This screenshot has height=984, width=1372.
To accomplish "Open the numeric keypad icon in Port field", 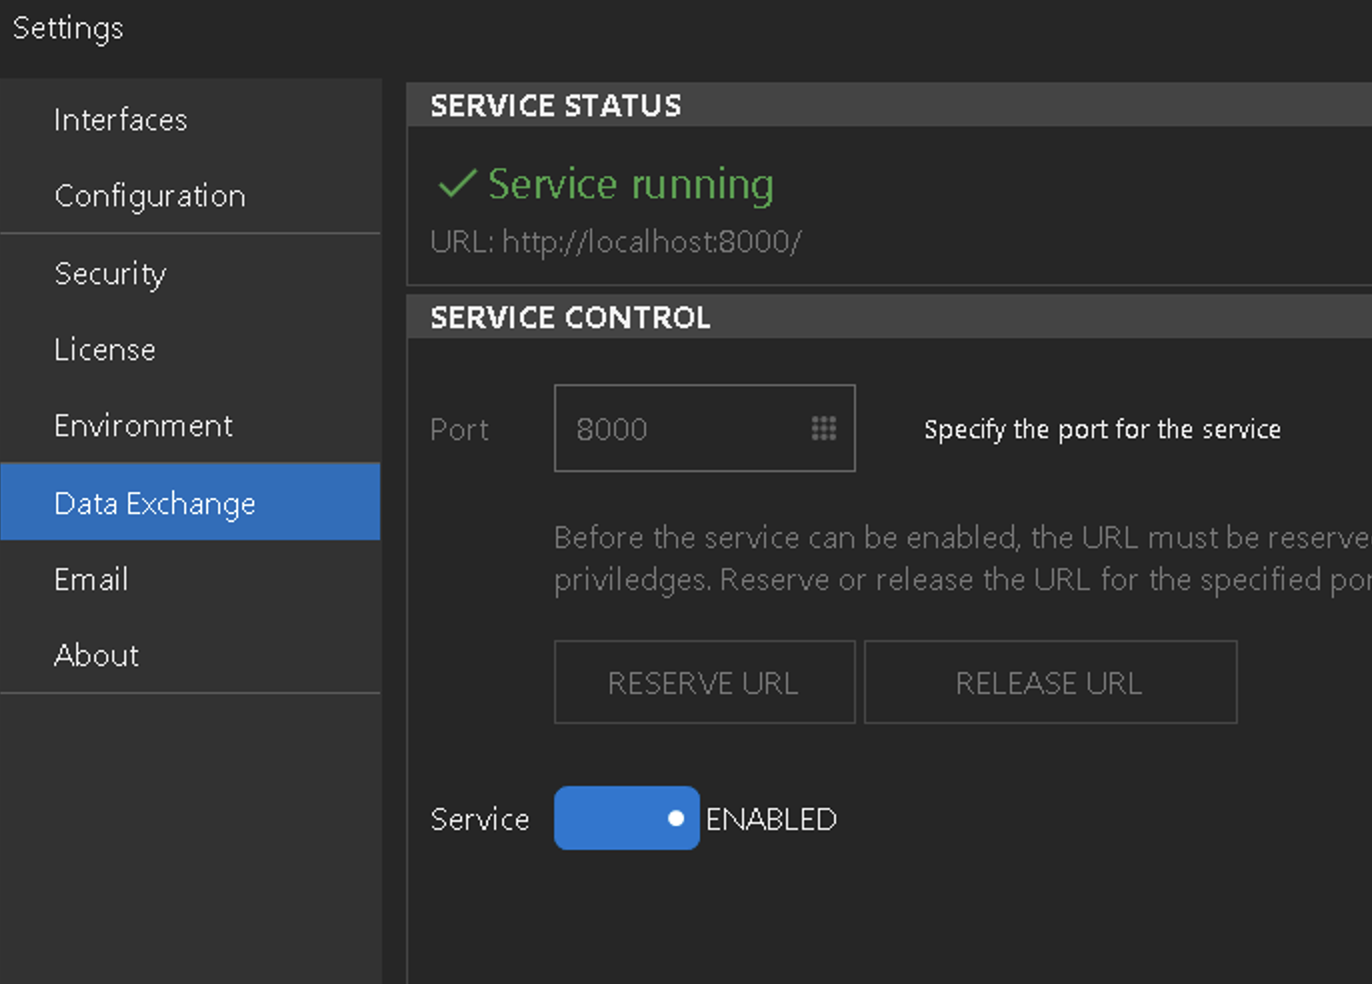I will 823,428.
